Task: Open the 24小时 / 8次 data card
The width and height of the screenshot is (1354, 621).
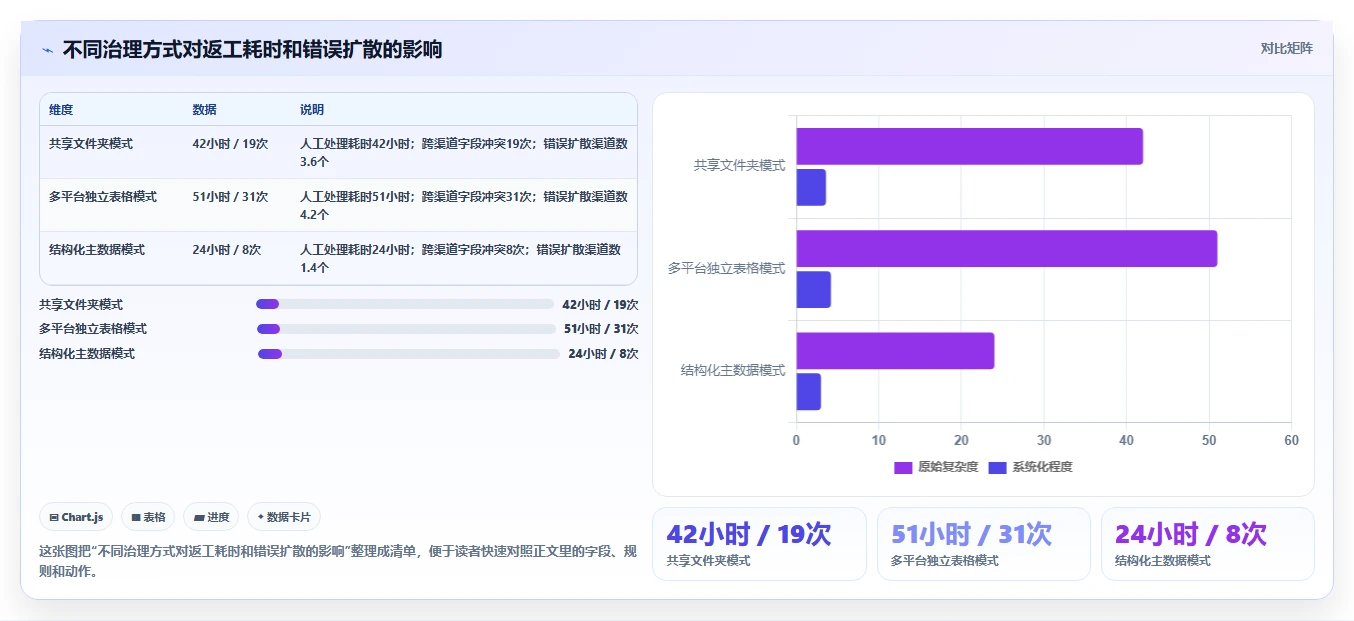Action: 1207,544
